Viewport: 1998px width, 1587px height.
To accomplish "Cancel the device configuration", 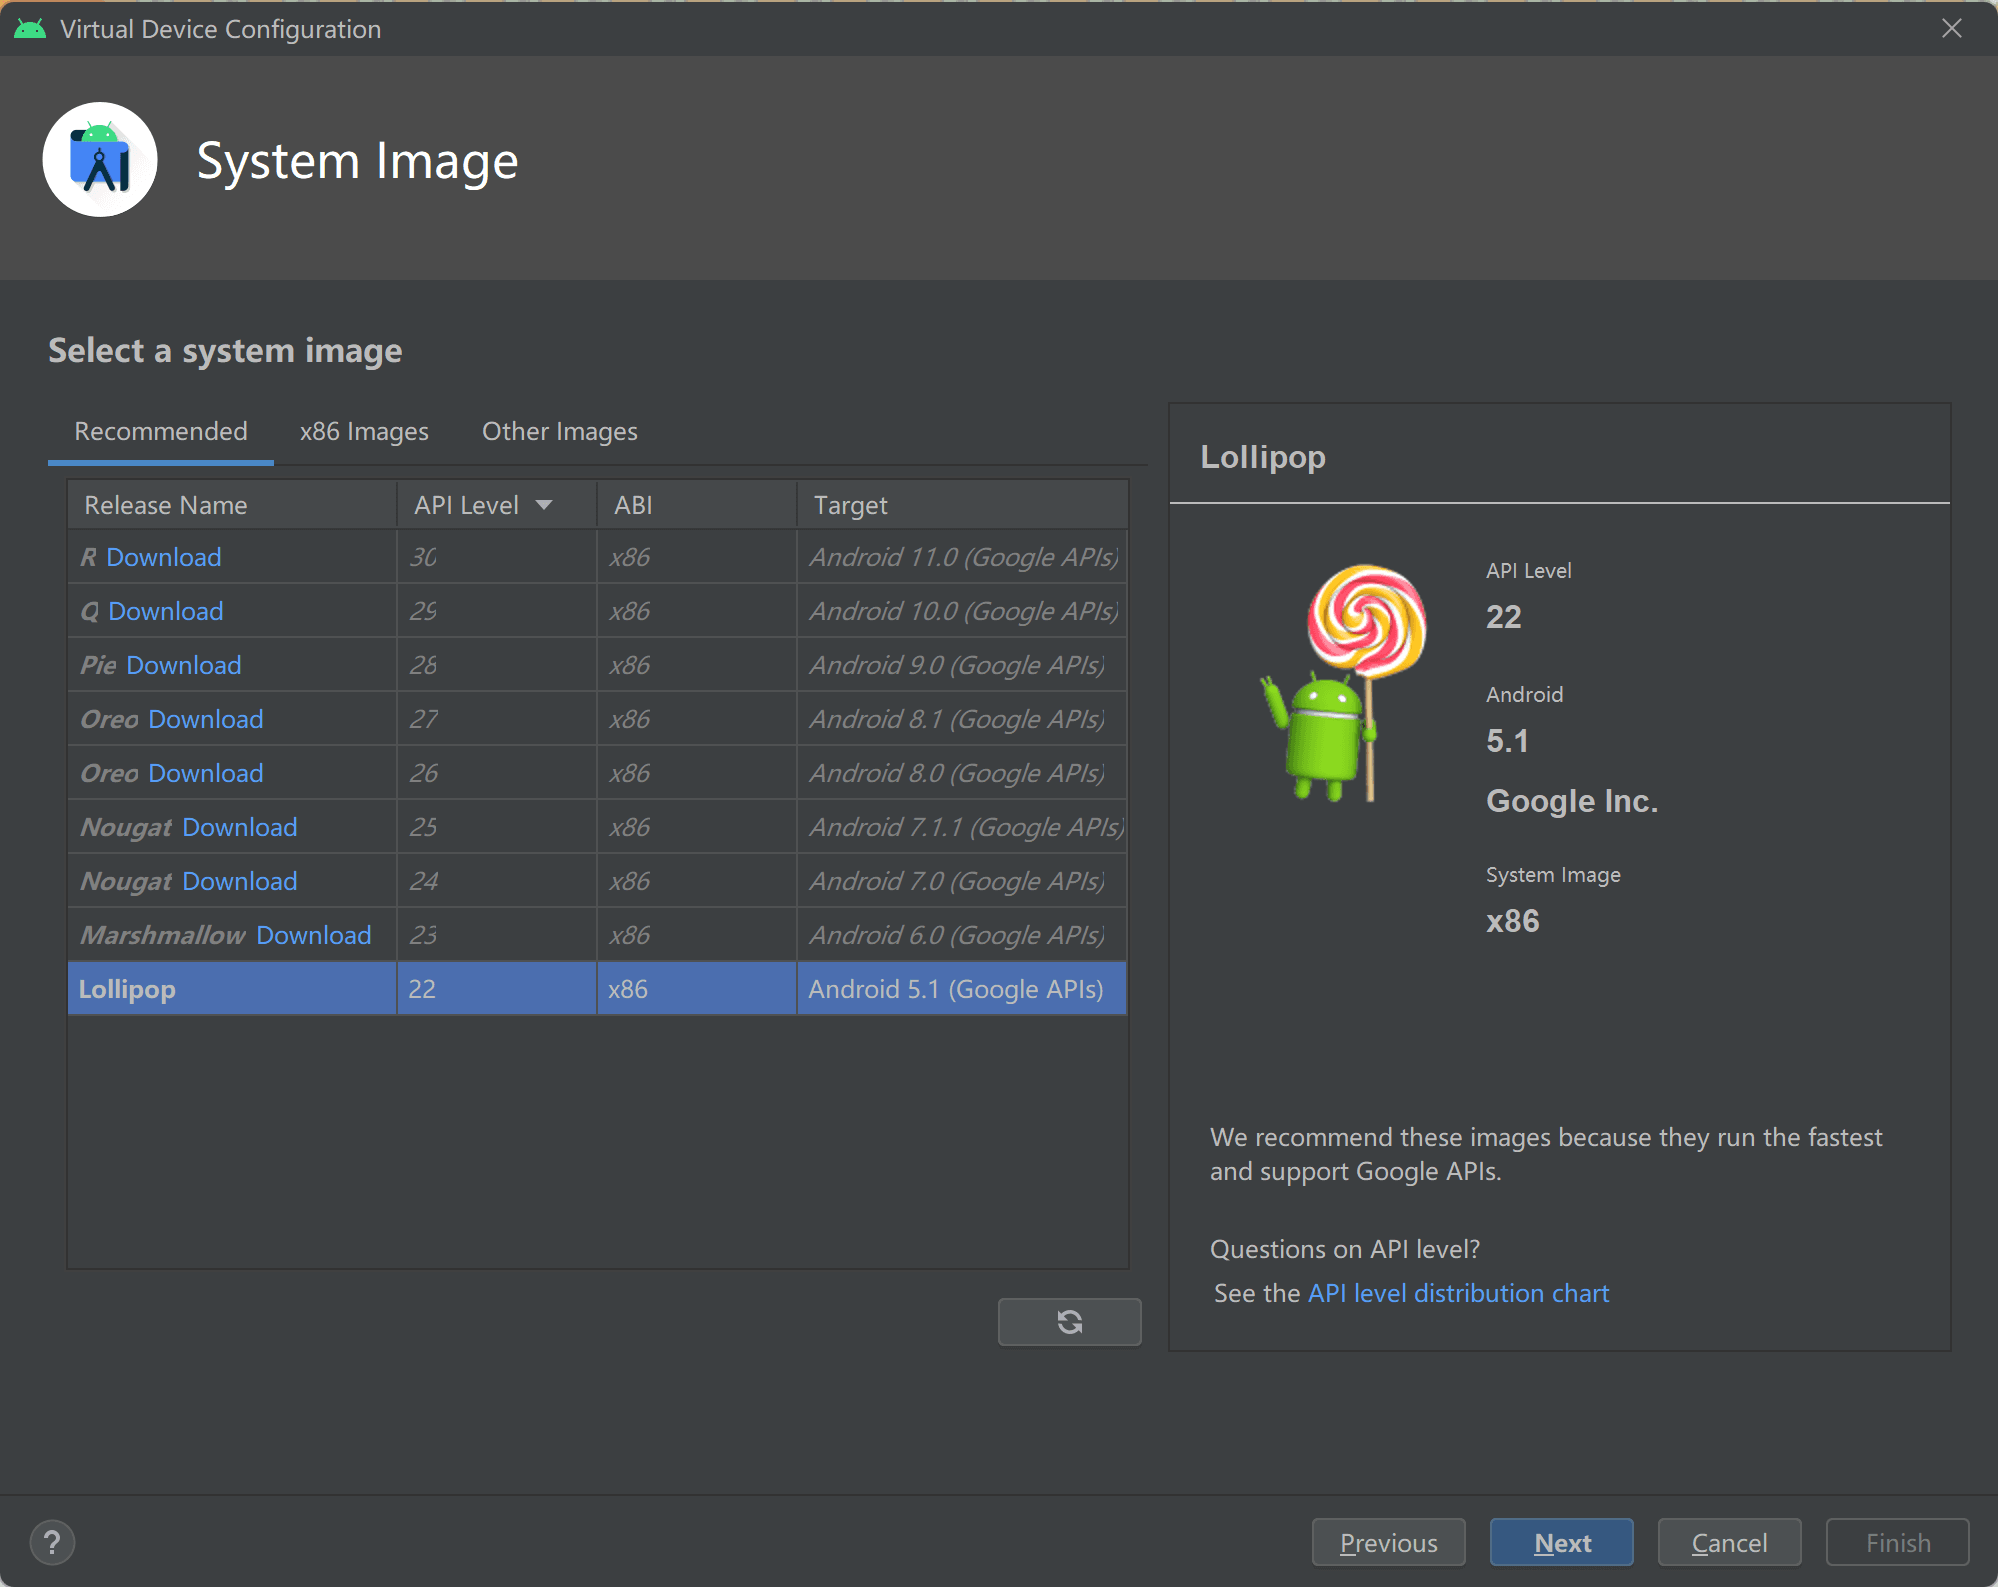I will coord(1729,1542).
